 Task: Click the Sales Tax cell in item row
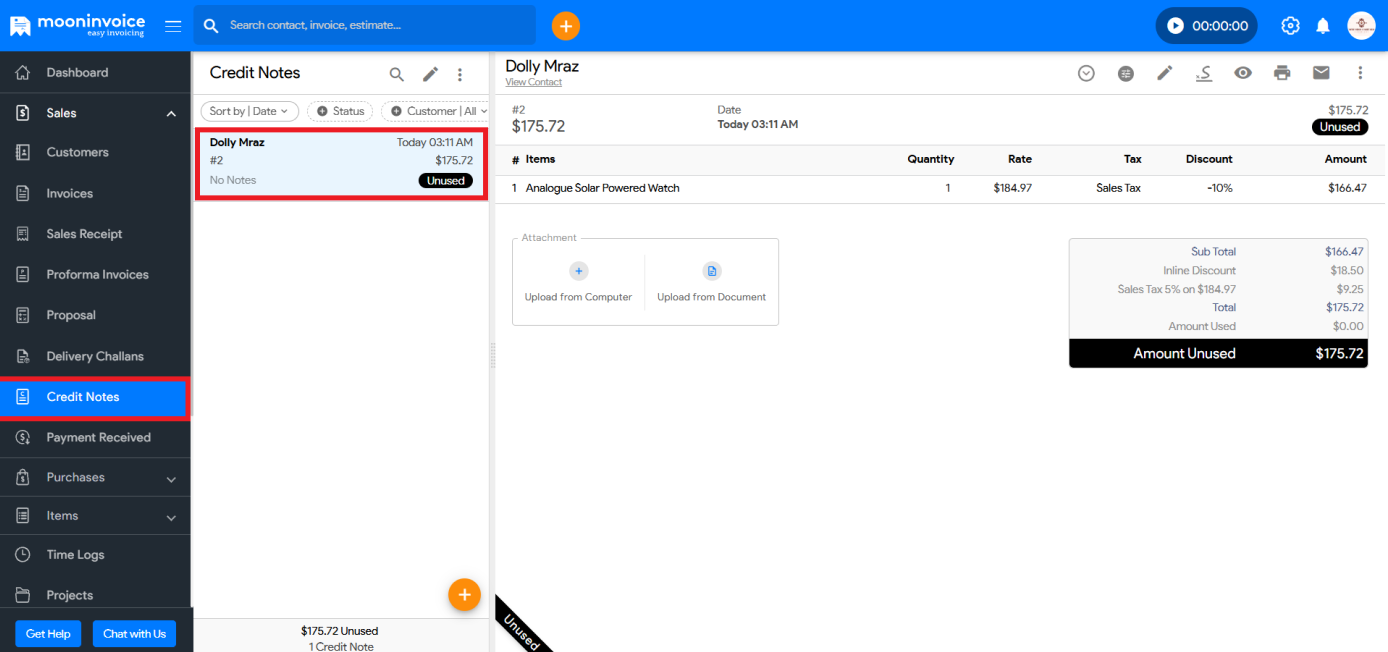click(1118, 188)
